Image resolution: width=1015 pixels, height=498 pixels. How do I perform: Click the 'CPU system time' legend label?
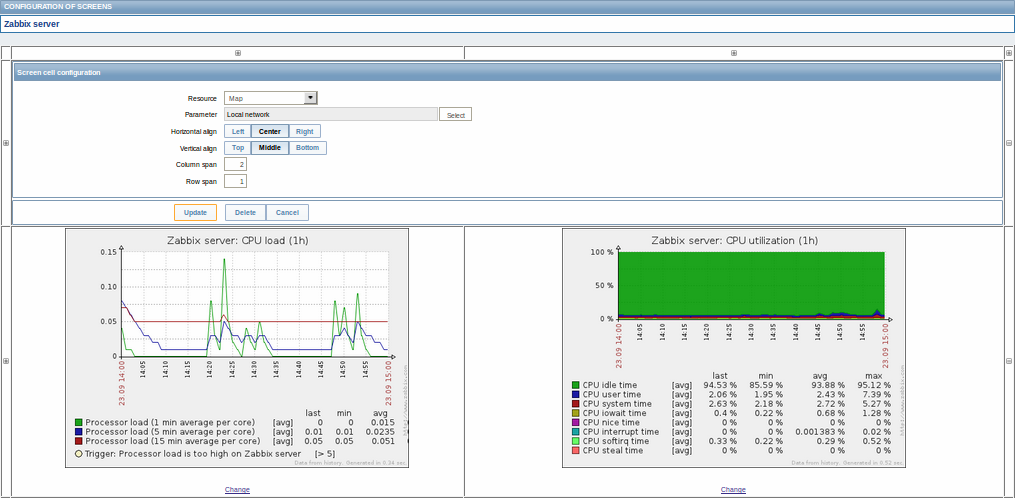(616, 403)
